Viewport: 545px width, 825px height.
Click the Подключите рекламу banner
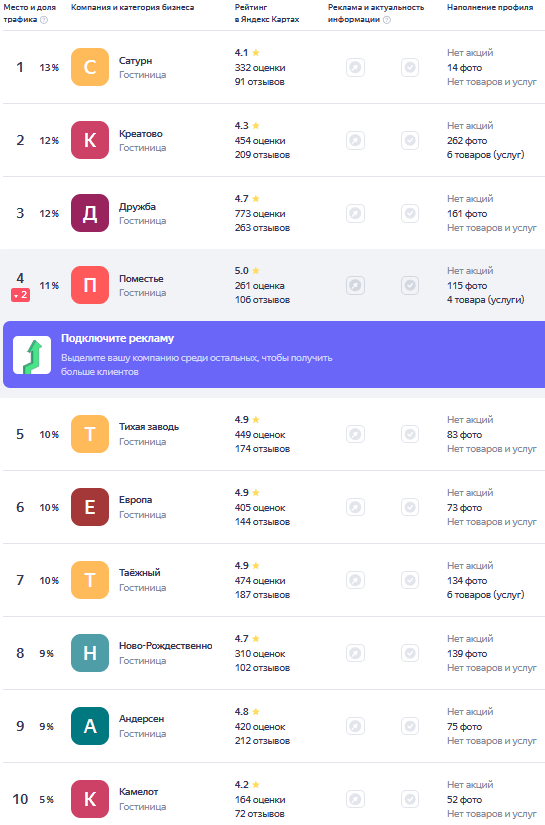274,355
